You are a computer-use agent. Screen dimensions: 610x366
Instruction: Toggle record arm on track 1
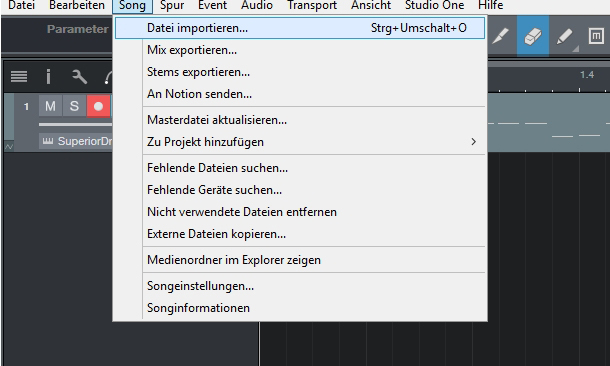pyautogui.click(x=98, y=106)
